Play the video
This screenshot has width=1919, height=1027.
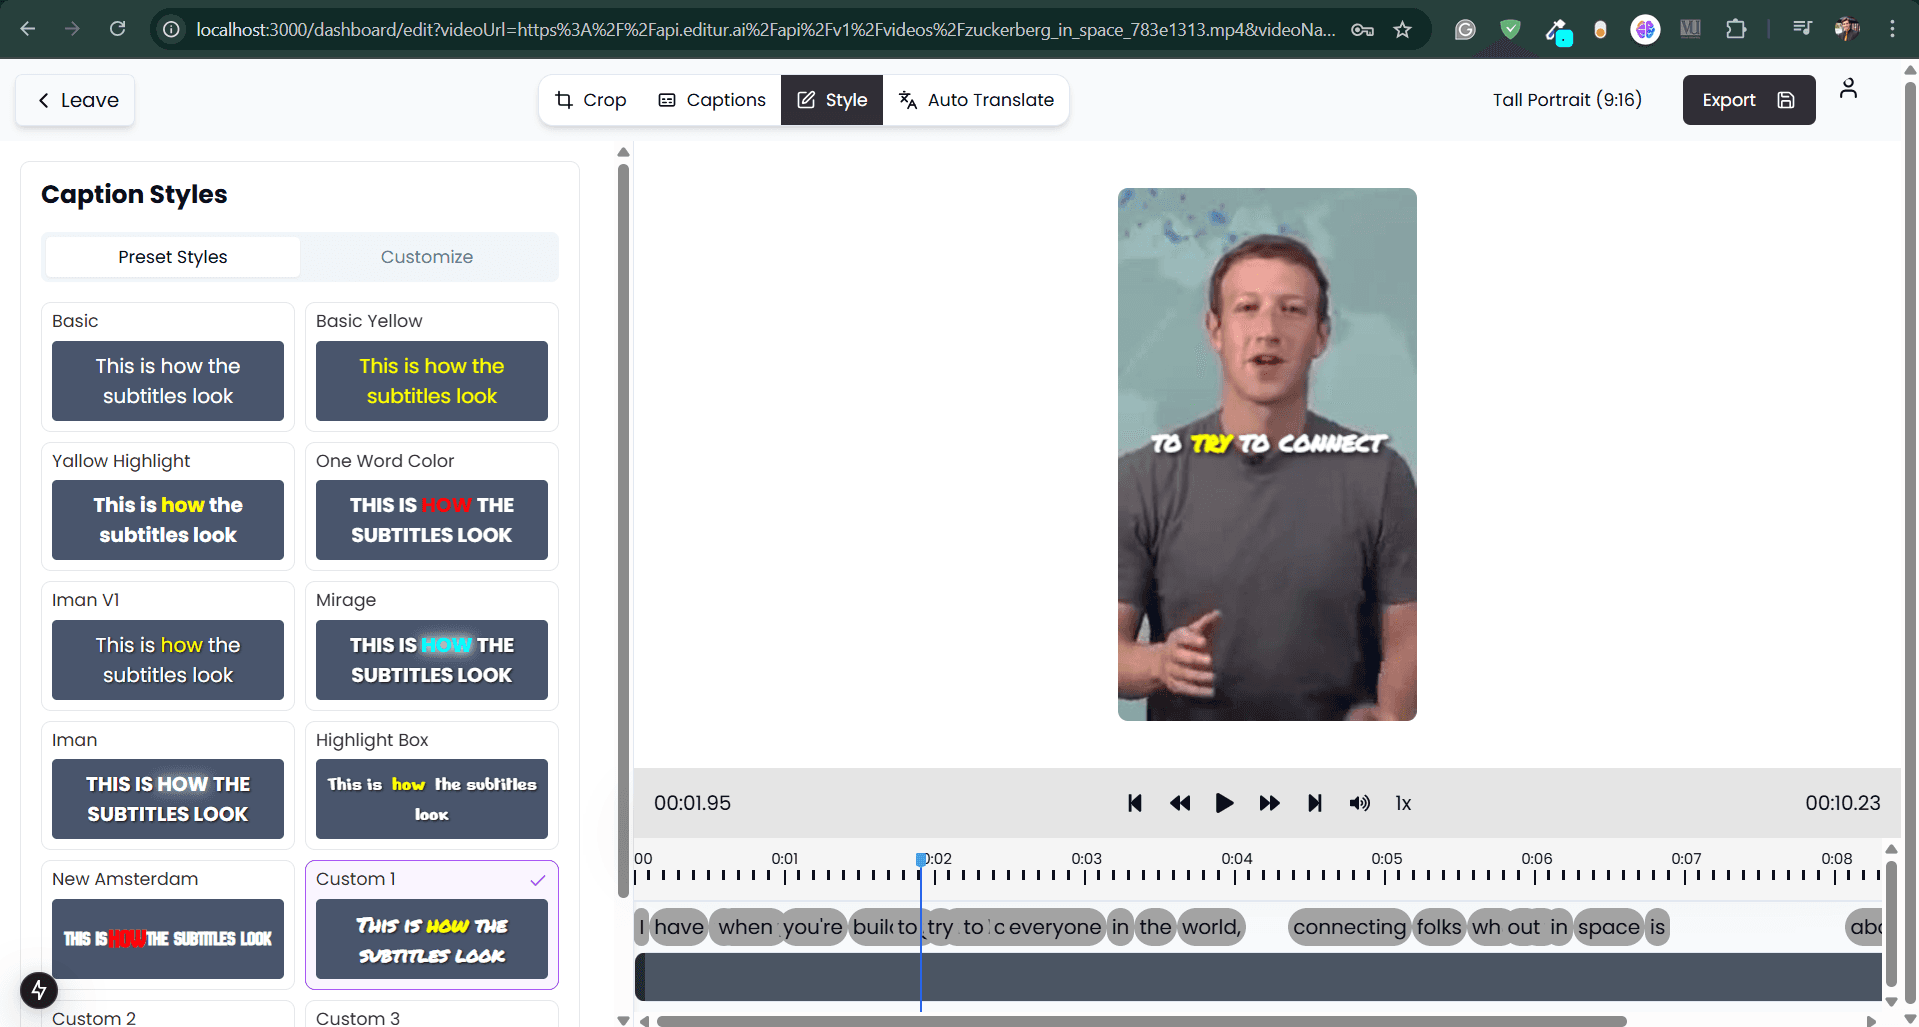(x=1224, y=803)
